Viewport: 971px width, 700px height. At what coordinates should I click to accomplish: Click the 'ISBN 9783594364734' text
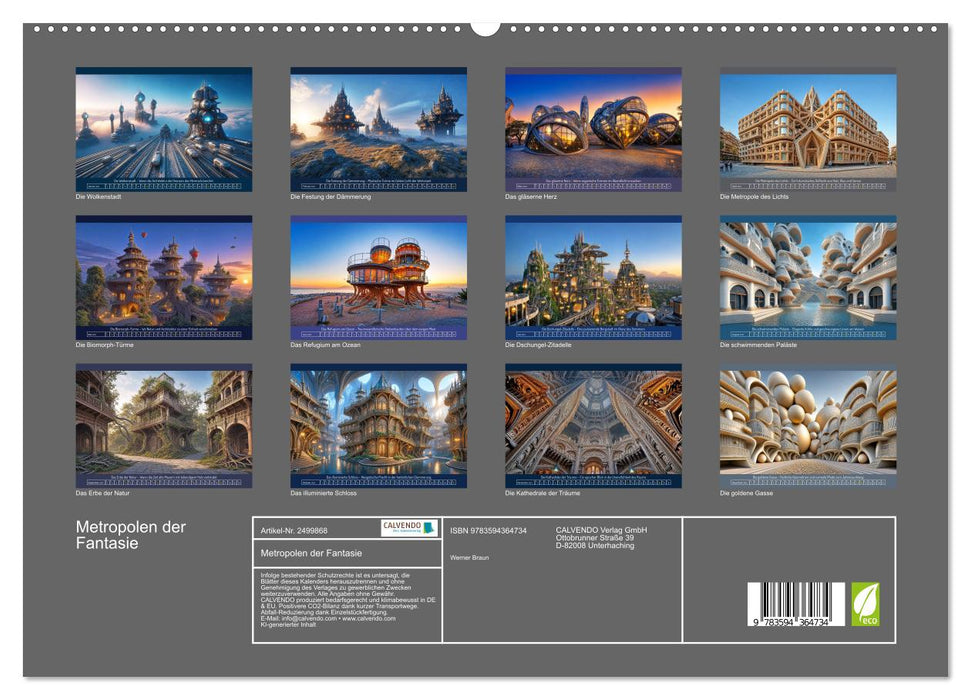[489, 531]
